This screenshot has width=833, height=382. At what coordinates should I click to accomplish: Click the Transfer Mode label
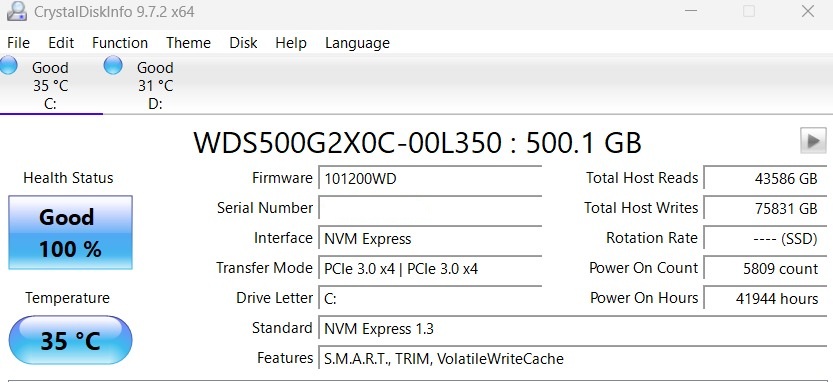point(264,268)
